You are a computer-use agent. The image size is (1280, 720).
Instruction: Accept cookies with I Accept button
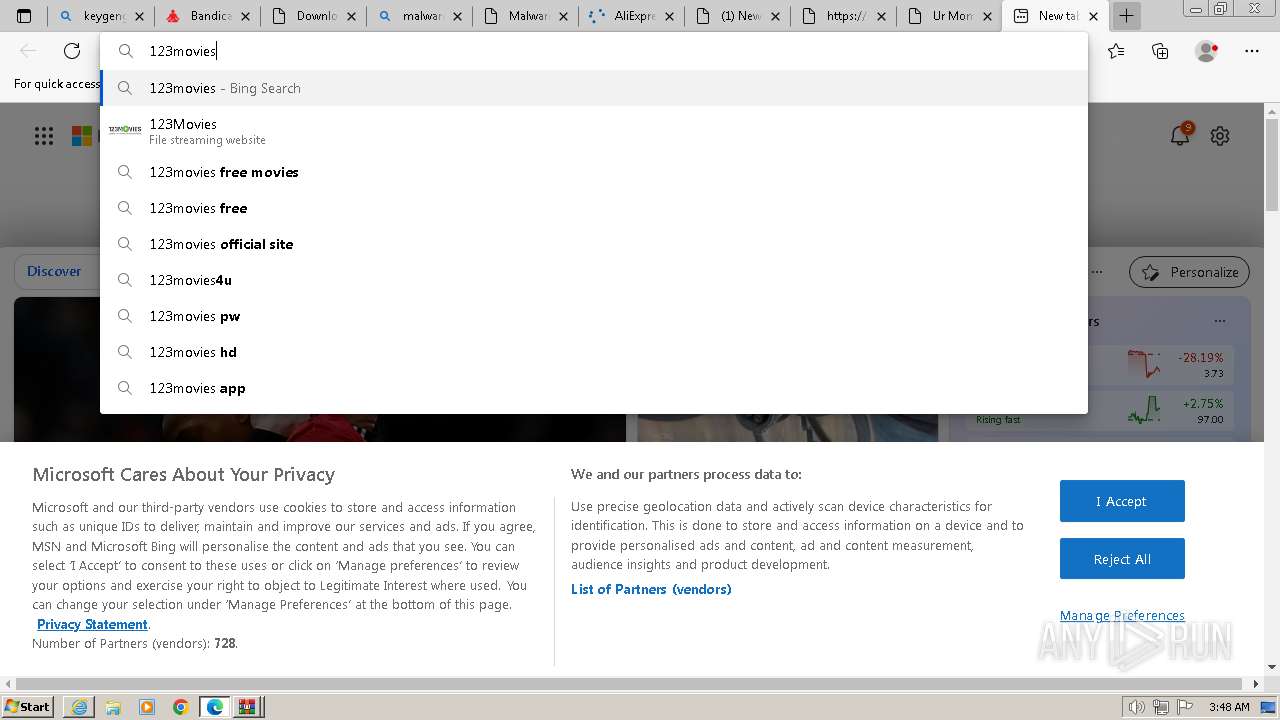[1122, 501]
